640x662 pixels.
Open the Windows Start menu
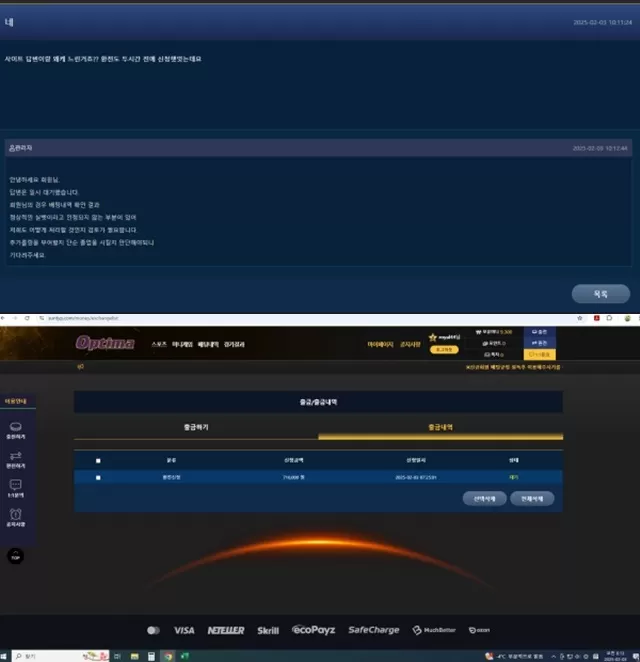tap(7, 655)
